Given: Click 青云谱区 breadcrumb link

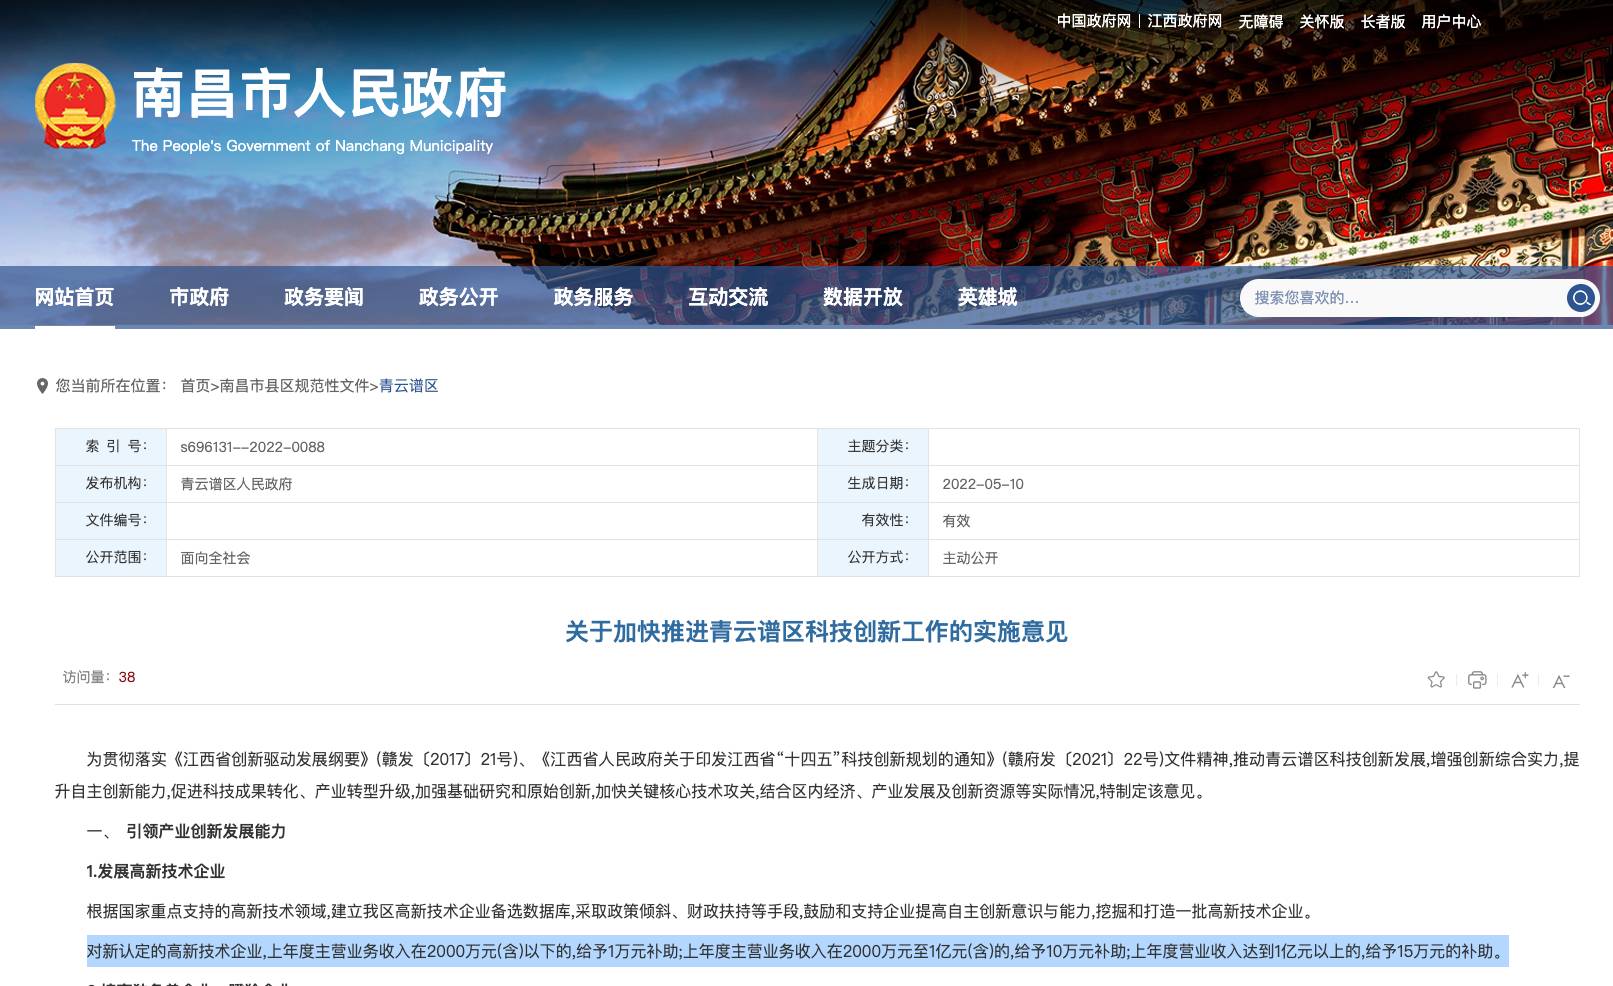Looking at the screenshot, I should [409, 386].
